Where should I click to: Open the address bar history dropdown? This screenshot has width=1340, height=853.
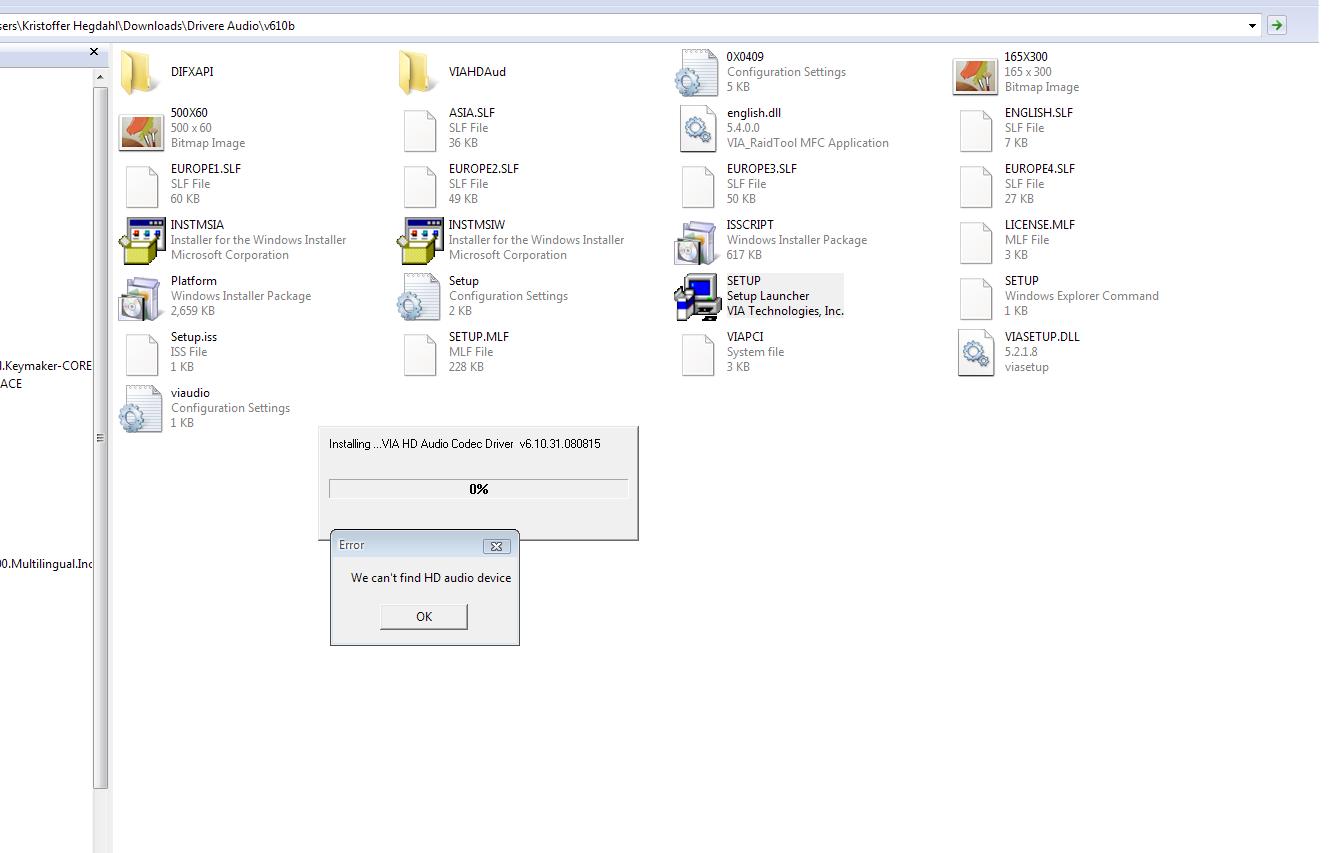(1252, 26)
